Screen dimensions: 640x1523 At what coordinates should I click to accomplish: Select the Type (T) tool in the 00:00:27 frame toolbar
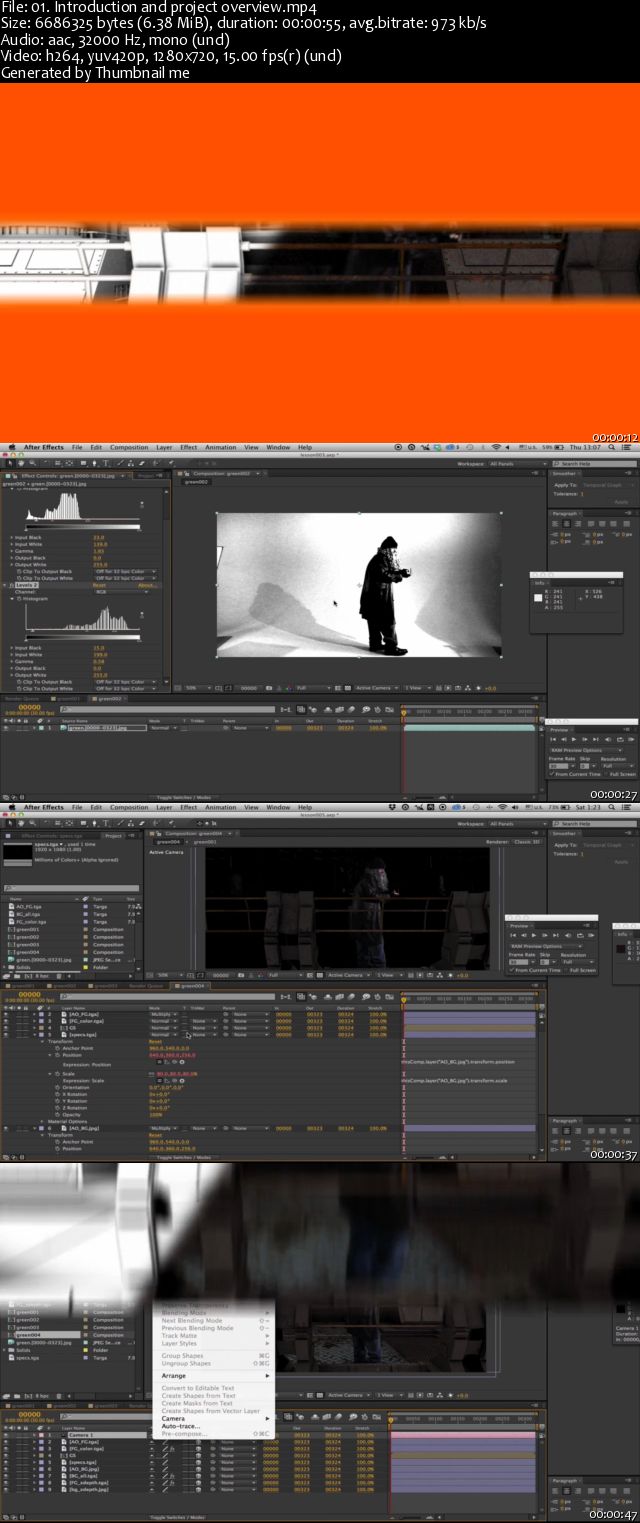[x=107, y=463]
